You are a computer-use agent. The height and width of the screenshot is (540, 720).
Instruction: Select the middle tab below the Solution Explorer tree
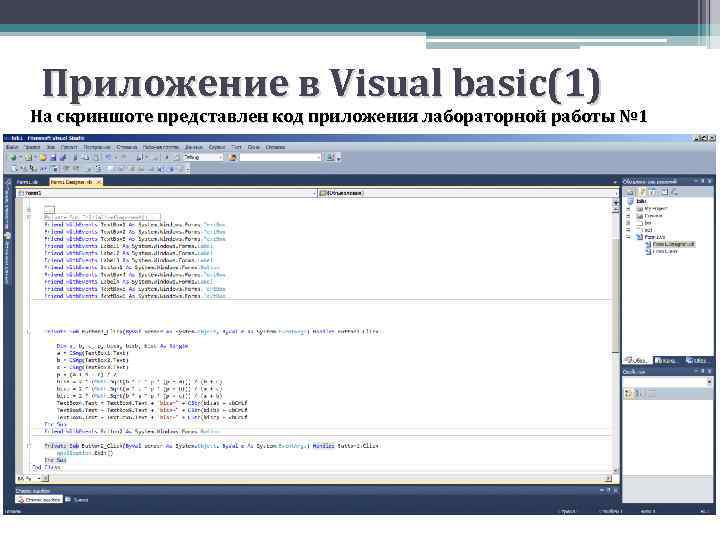point(665,360)
